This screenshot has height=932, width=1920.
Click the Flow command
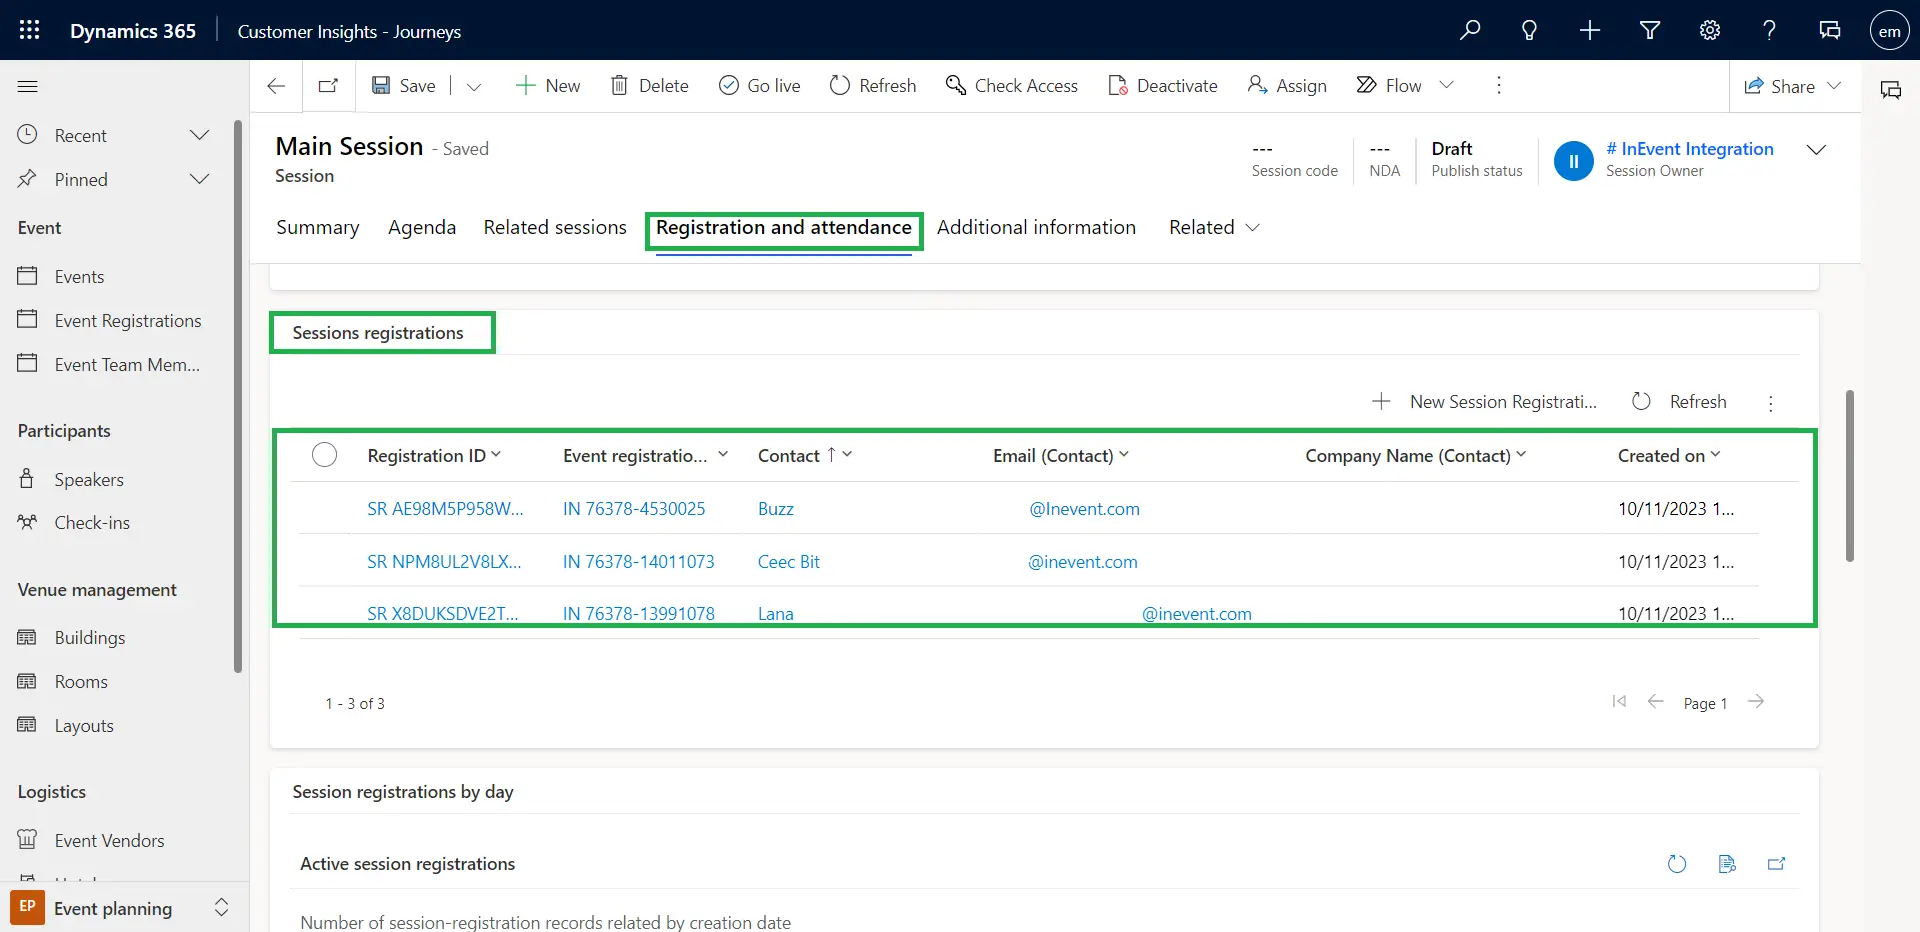click(1389, 86)
